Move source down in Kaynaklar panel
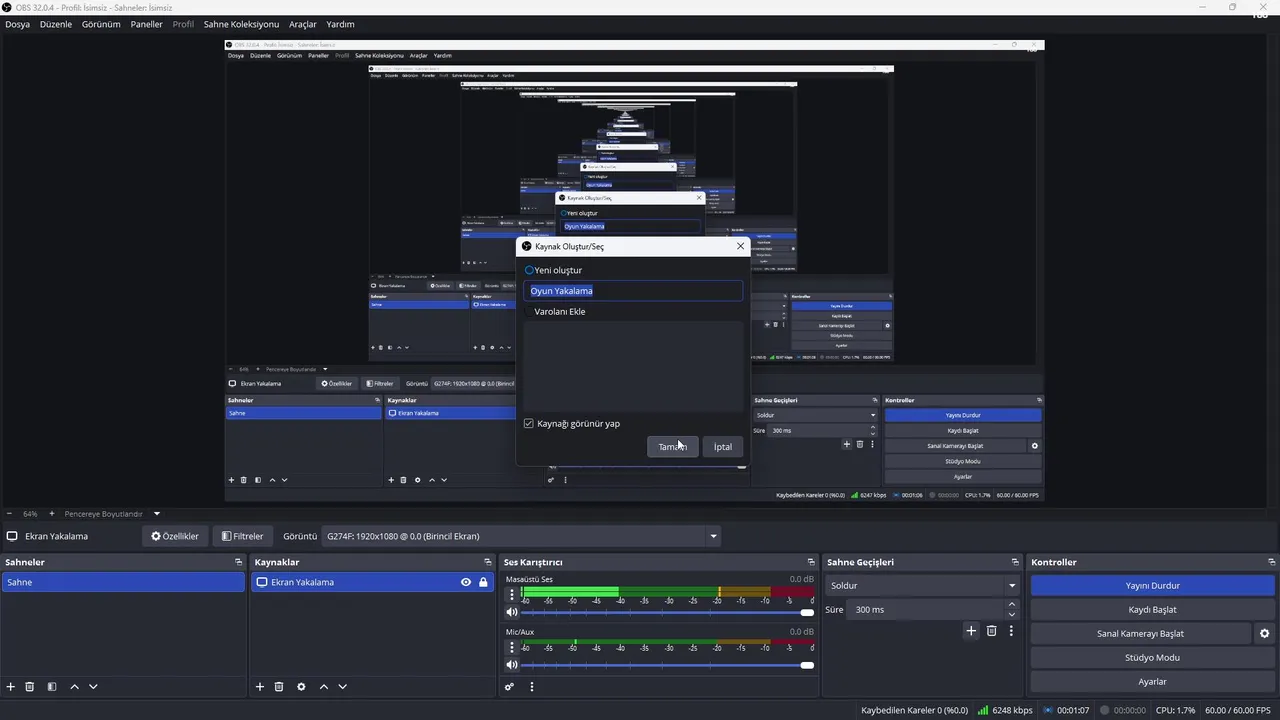This screenshot has height=720, width=1280. click(x=342, y=687)
